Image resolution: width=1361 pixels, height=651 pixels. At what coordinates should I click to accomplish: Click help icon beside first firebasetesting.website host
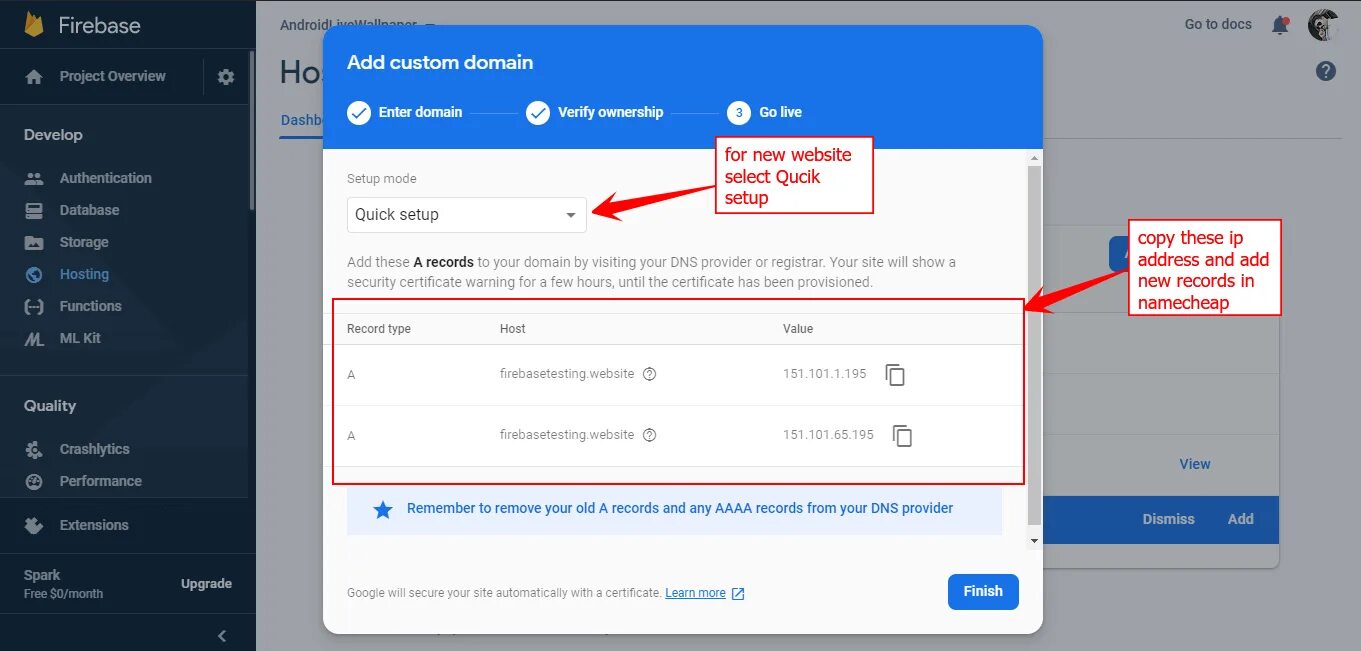pyautogui.click(x=649, y=374)
